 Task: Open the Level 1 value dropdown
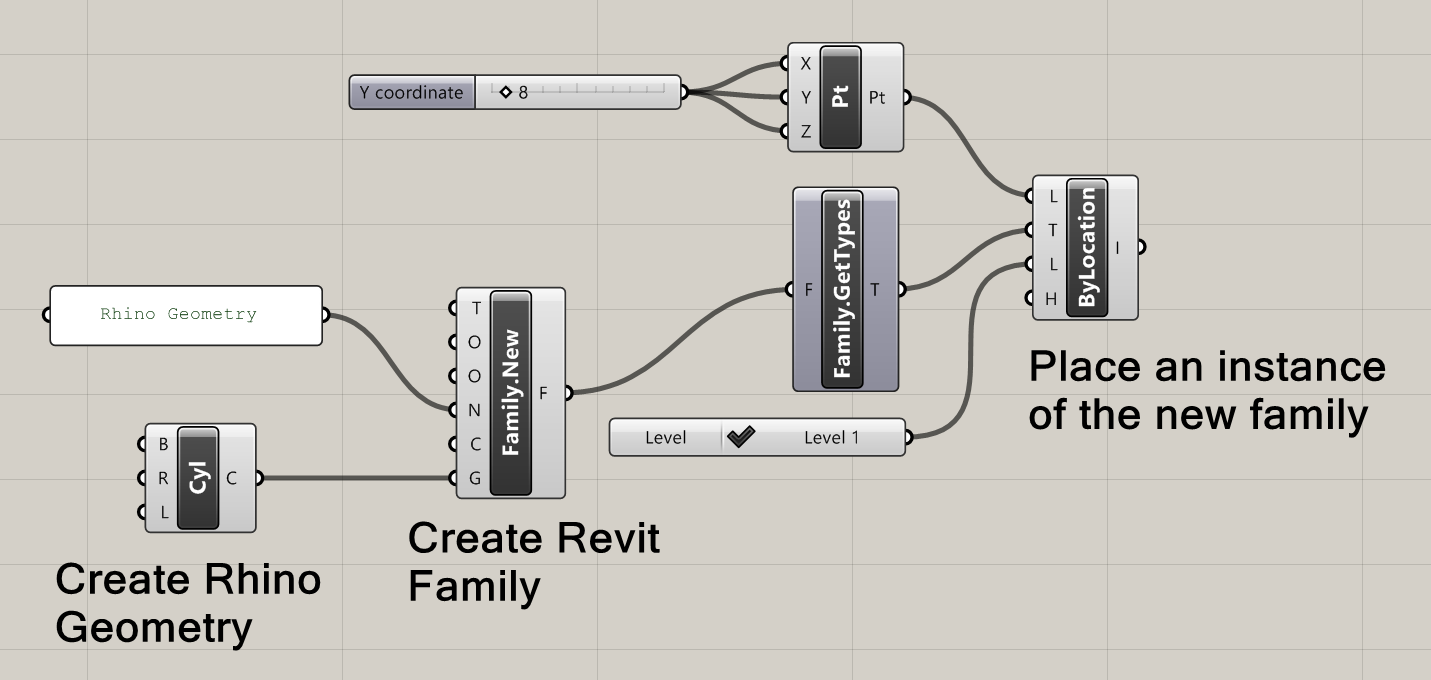831,437
